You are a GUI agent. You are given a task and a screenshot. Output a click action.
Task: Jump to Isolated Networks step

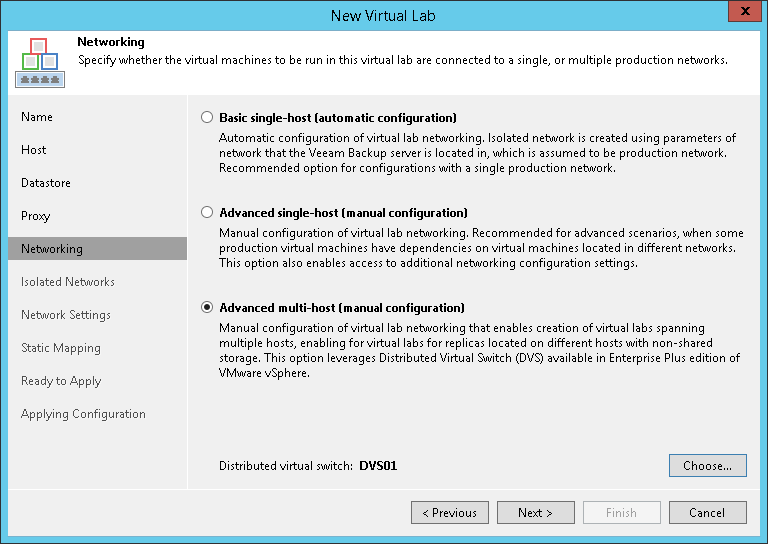[68, 282]
